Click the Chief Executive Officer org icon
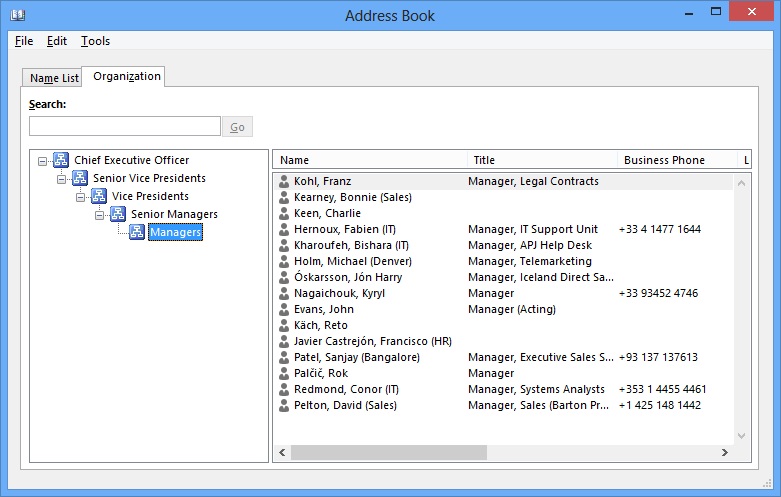The width and height of the screenshot is (781, 497). (x=61, y=160)
